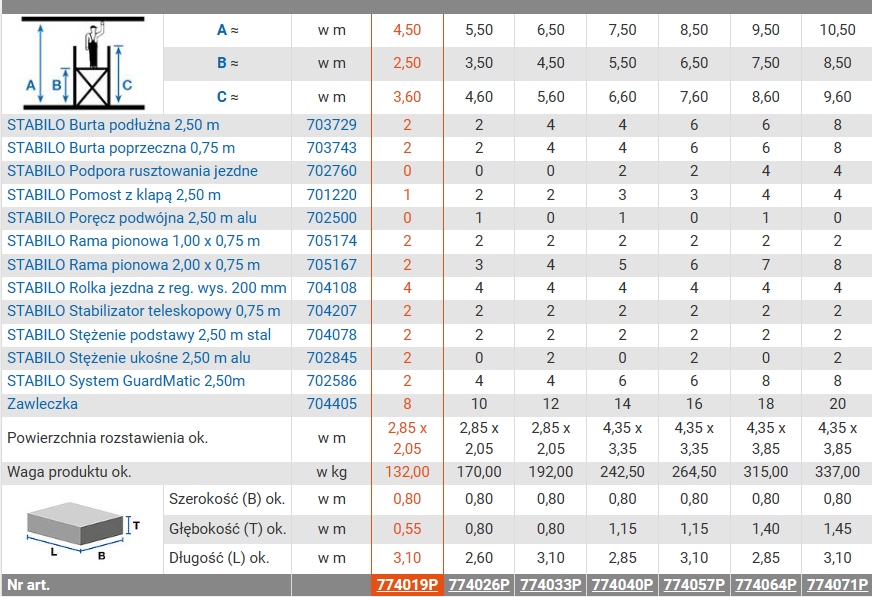
Task: Click article number 704078
Action: tap(331, 335)
